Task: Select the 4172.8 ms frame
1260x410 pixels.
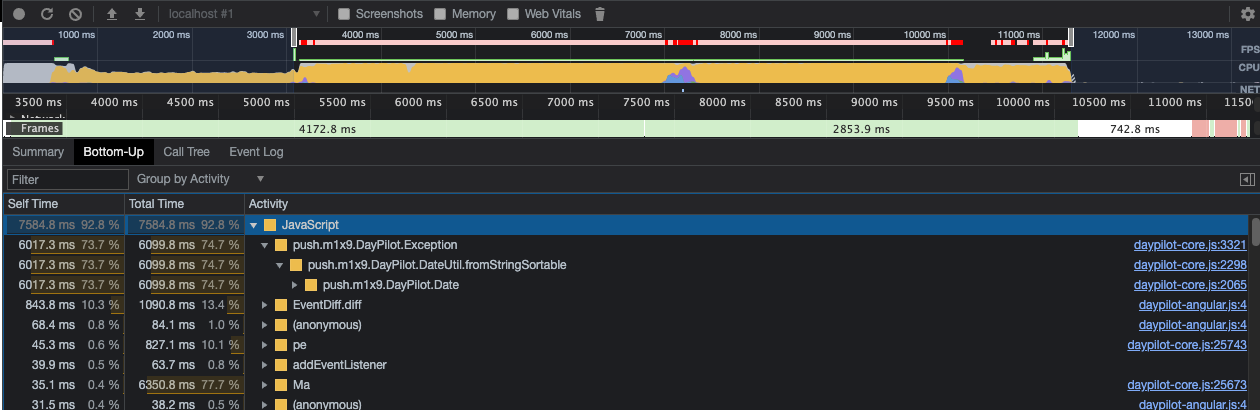Action: point(327,129)
